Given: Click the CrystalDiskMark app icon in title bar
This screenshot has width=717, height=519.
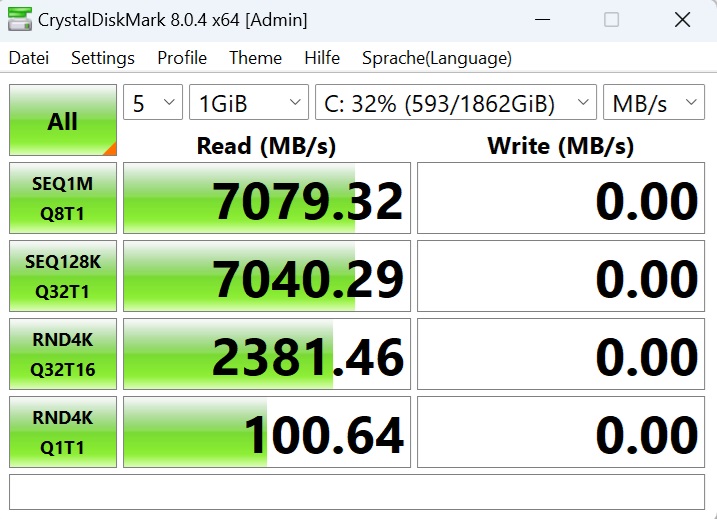Looking at the screenshot, I should [x=20, y=20].
